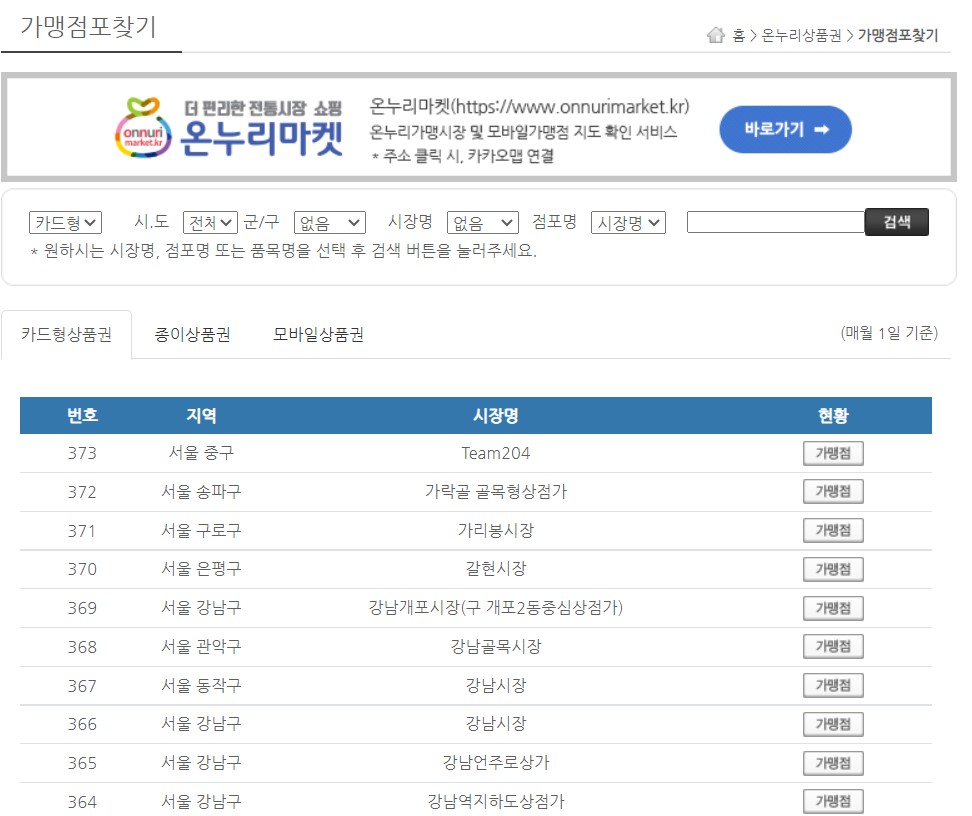Open 가맹점 list for Team204

[x=833, y=452]
